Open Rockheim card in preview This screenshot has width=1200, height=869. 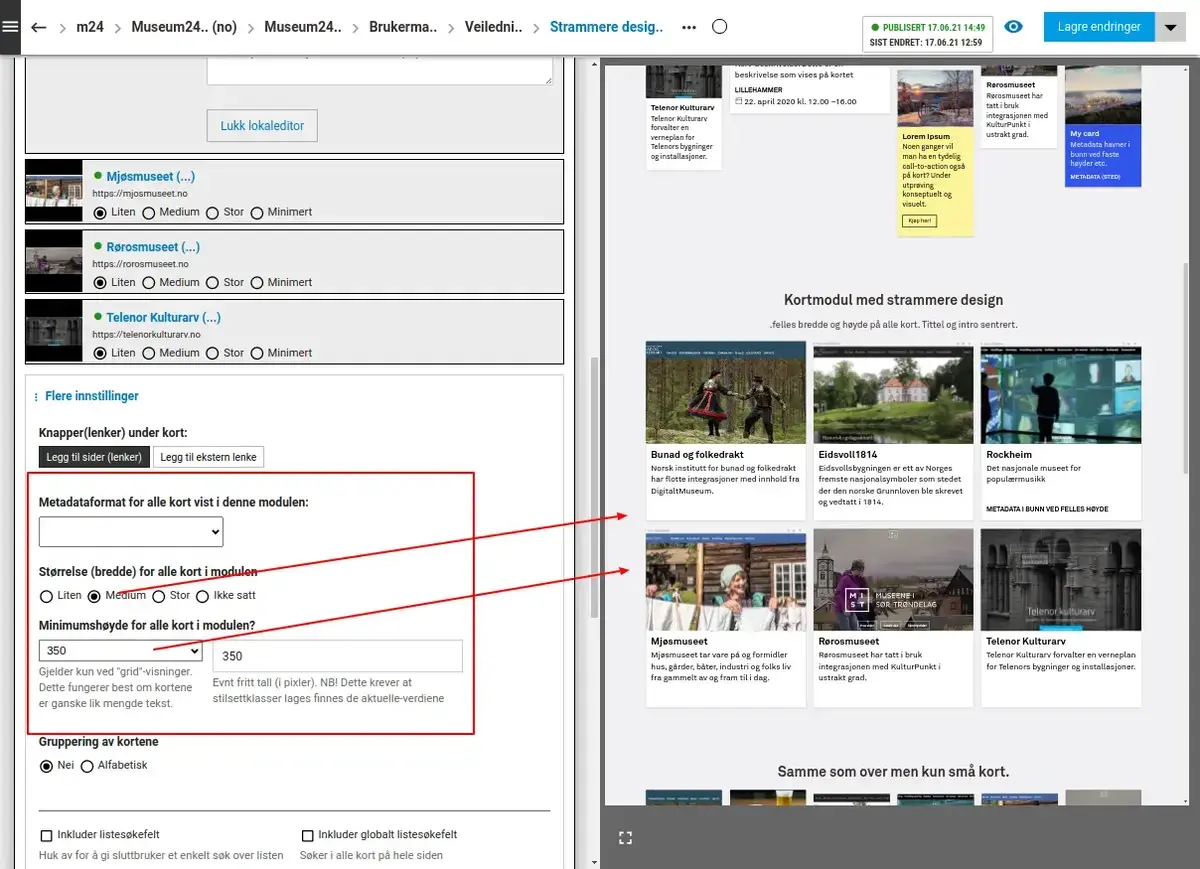1061,430
